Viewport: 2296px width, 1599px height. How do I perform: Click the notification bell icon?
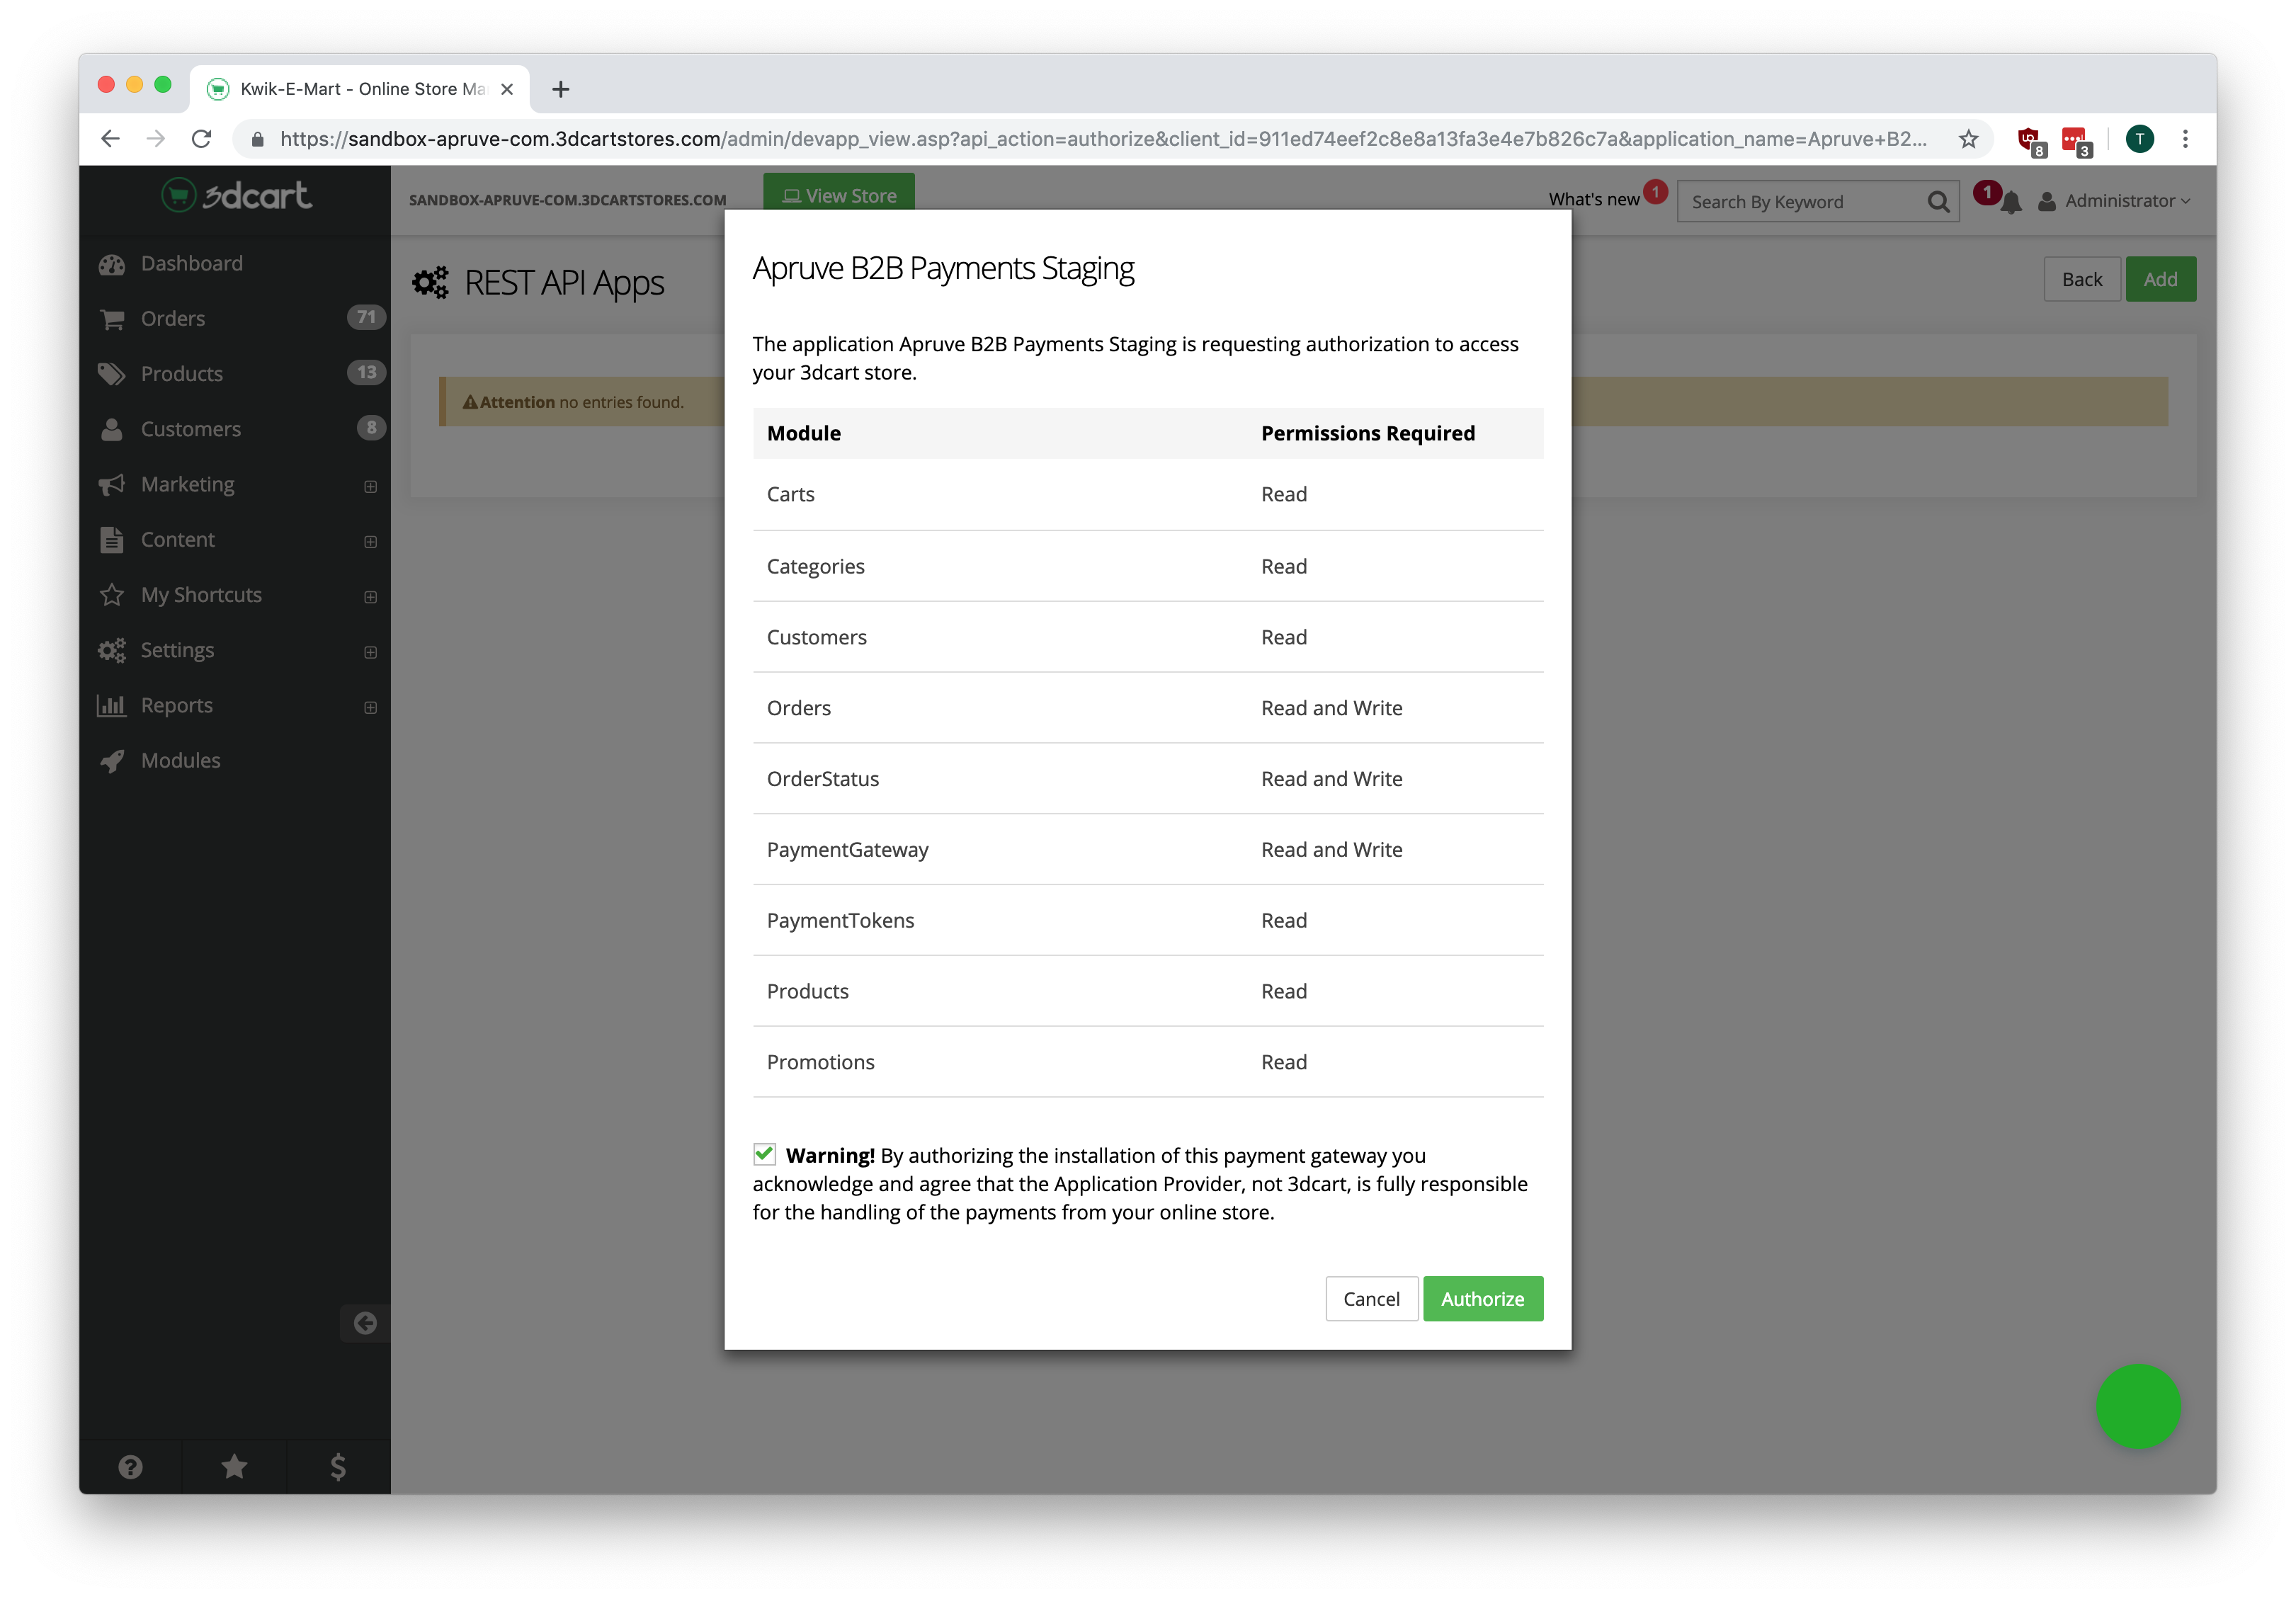[2011, 203]
